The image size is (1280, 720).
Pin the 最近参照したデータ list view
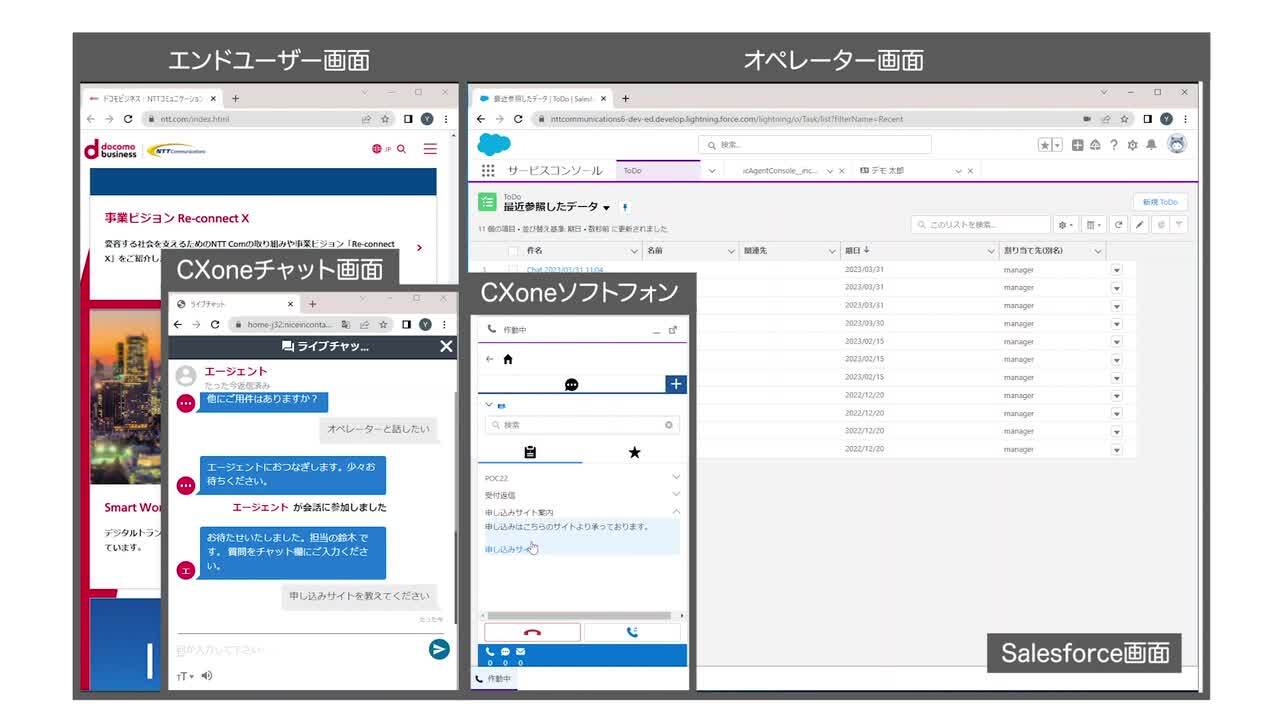tap(624, 207)
